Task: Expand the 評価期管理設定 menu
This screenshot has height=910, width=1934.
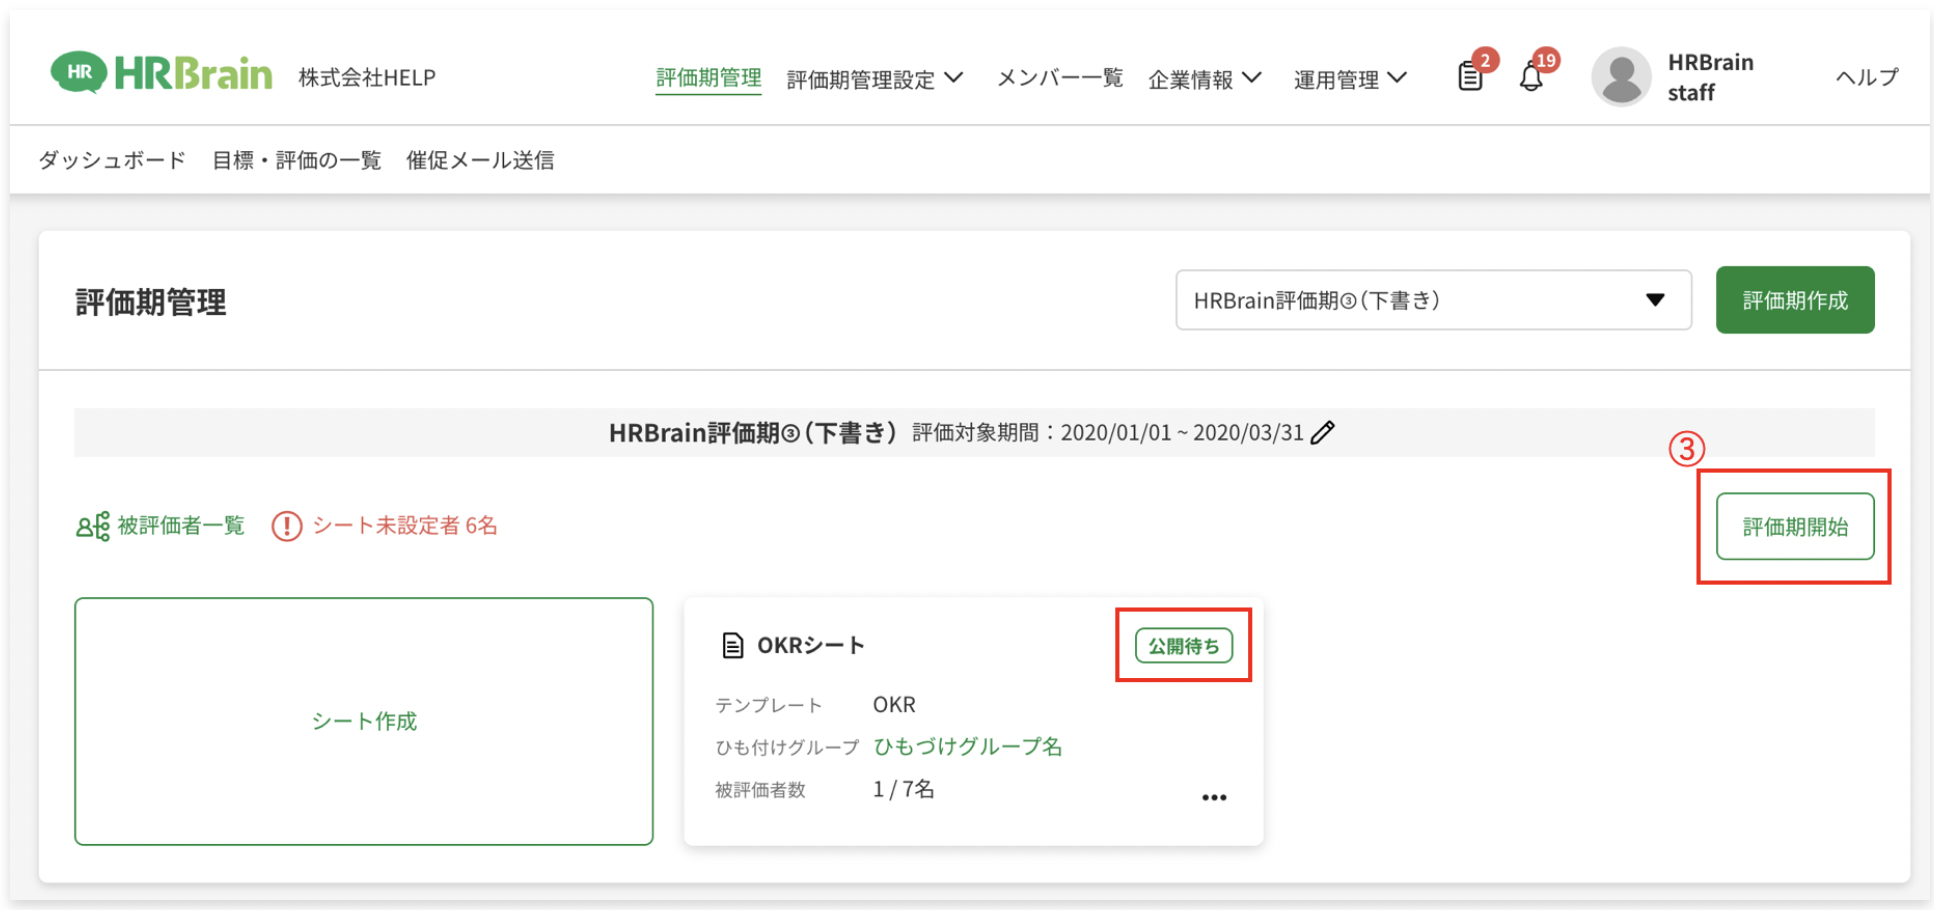Action: pyautogui.click(x=875, y=78)
